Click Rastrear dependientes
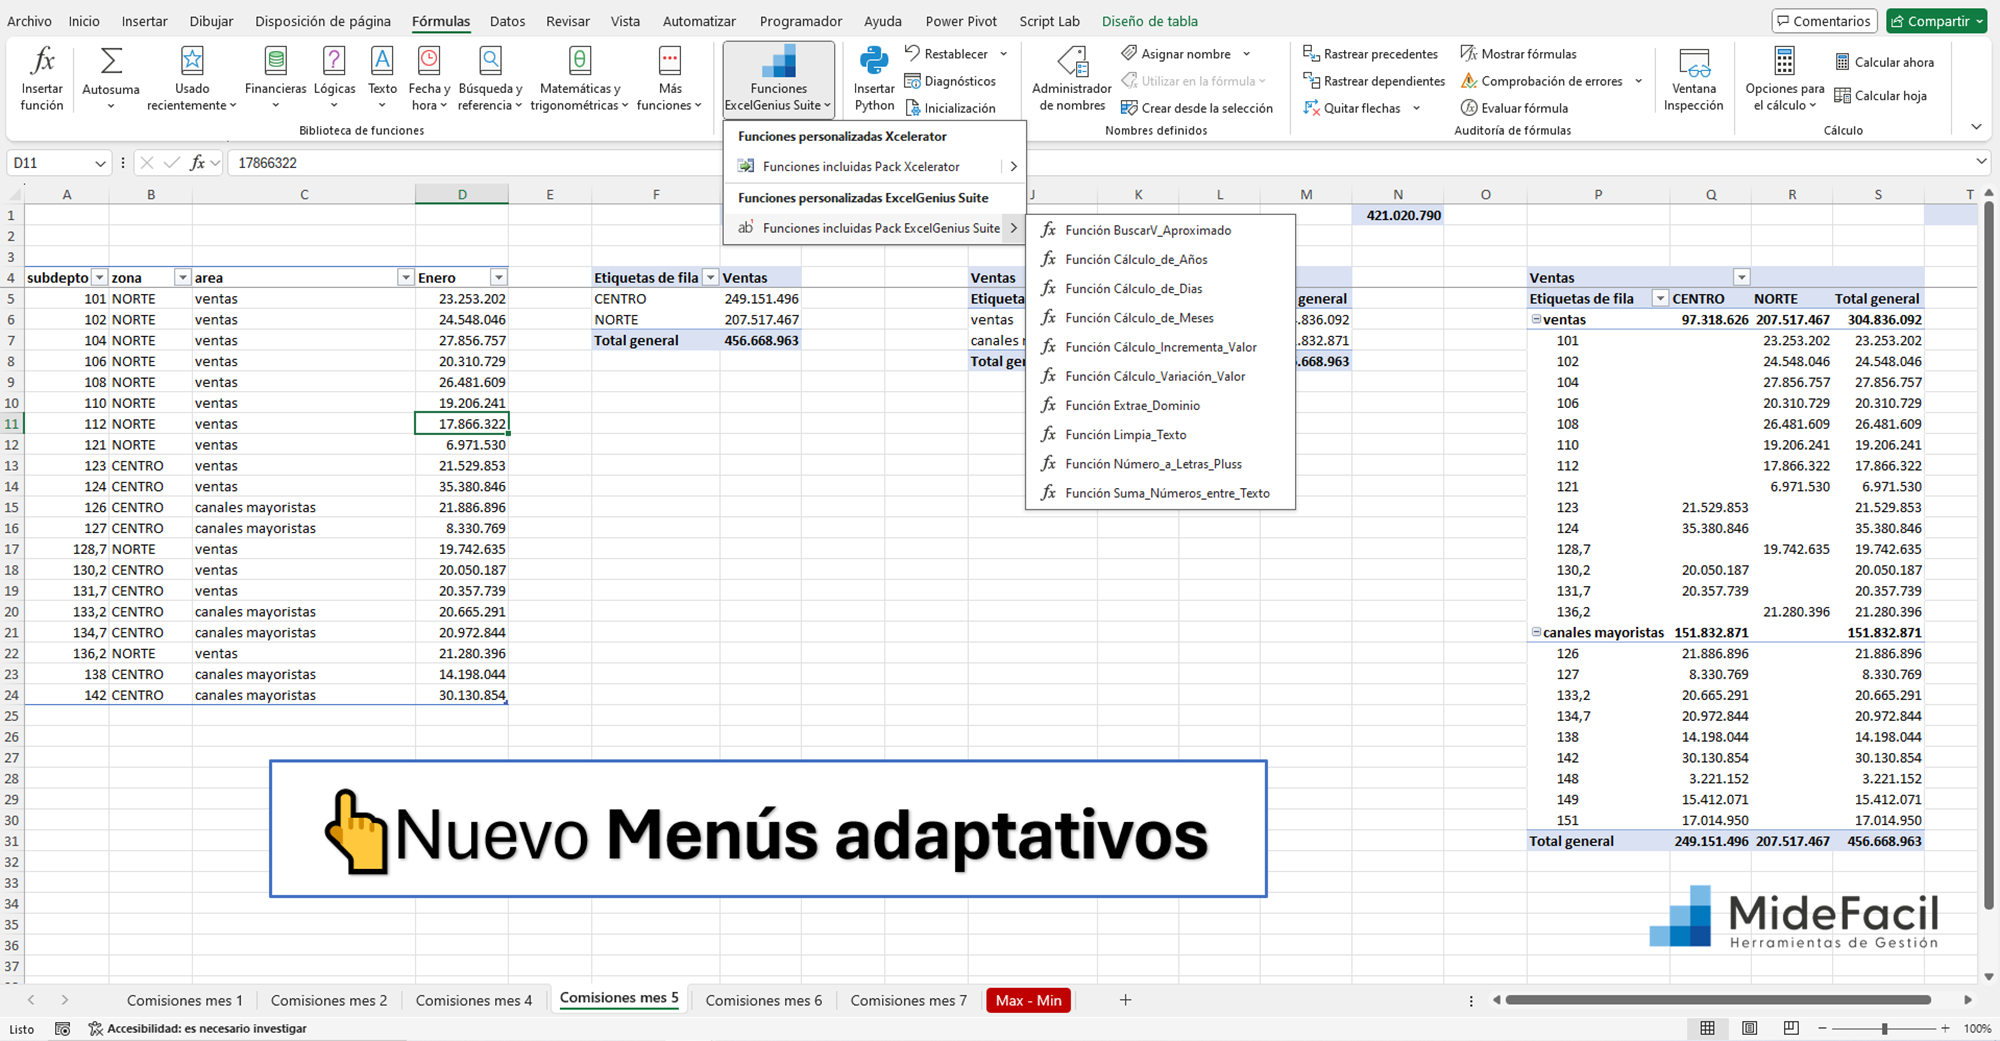The image size is (2000, 1041). tap(1374, 81)
